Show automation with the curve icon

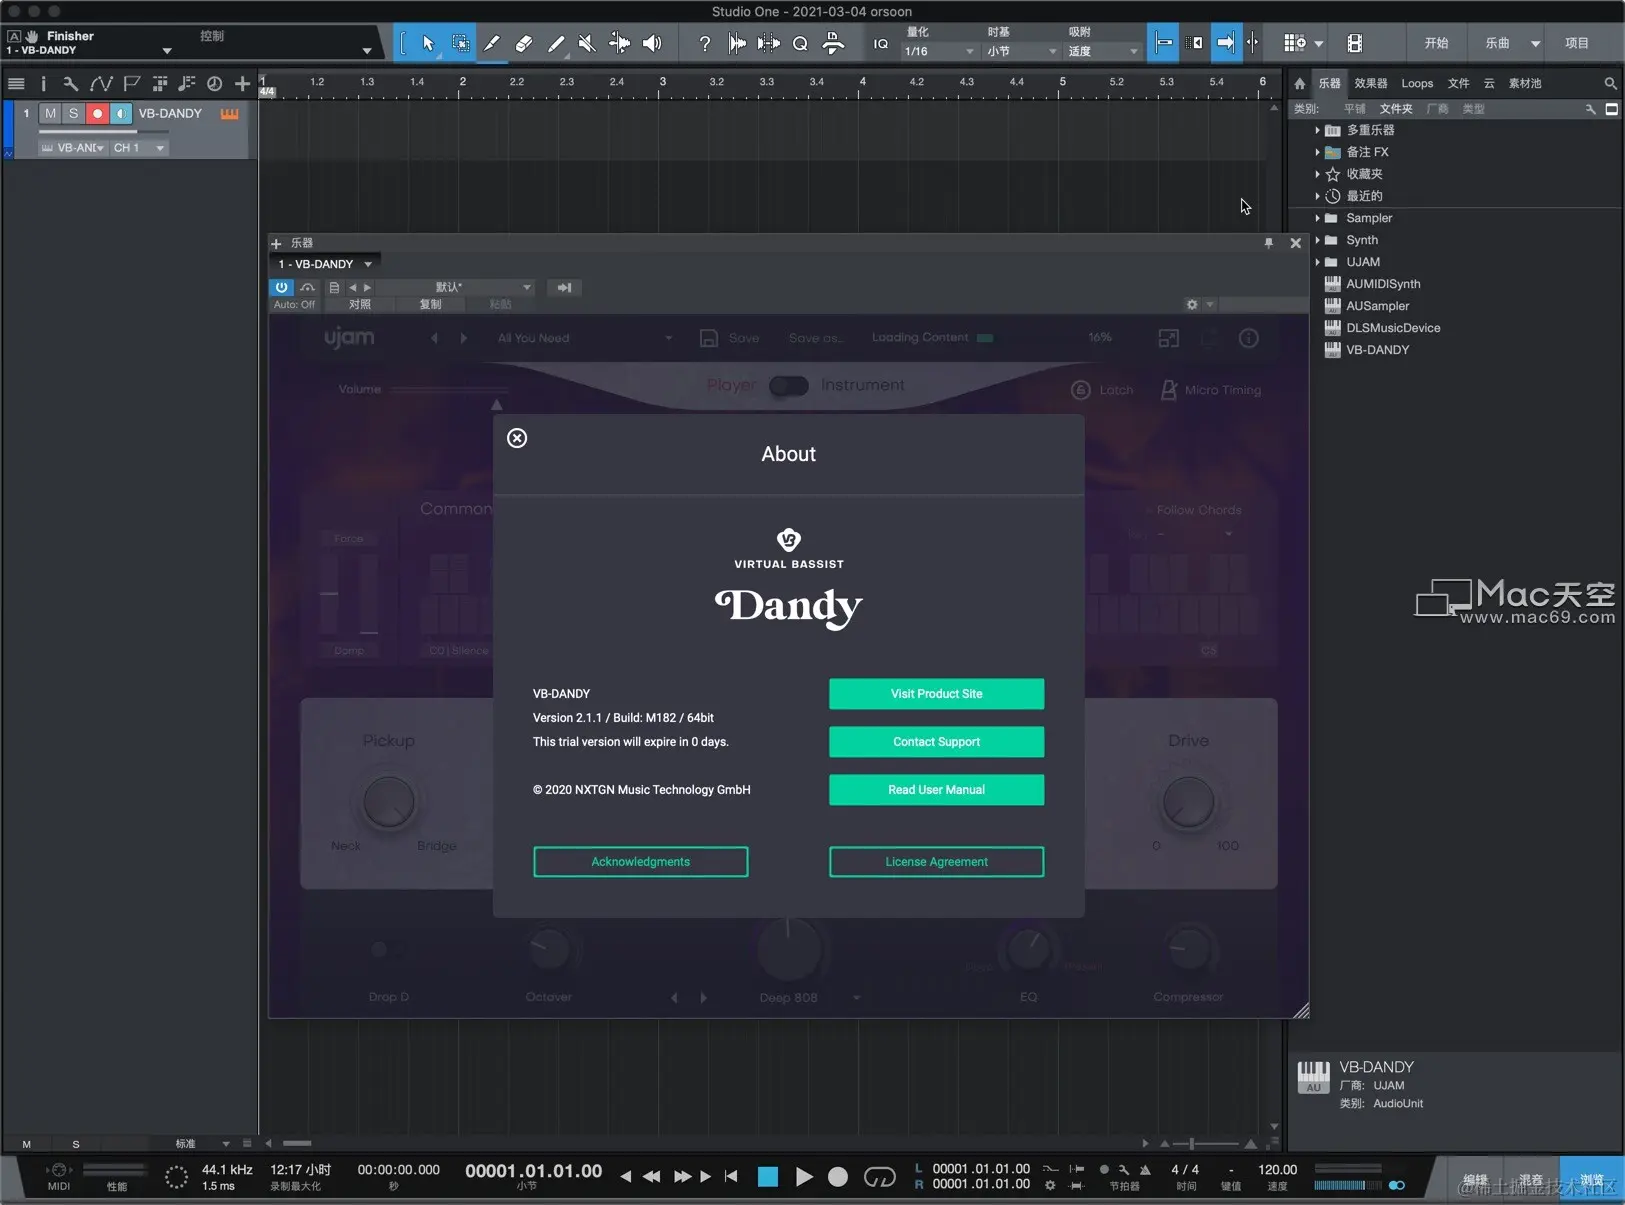[x=101, y=84]
